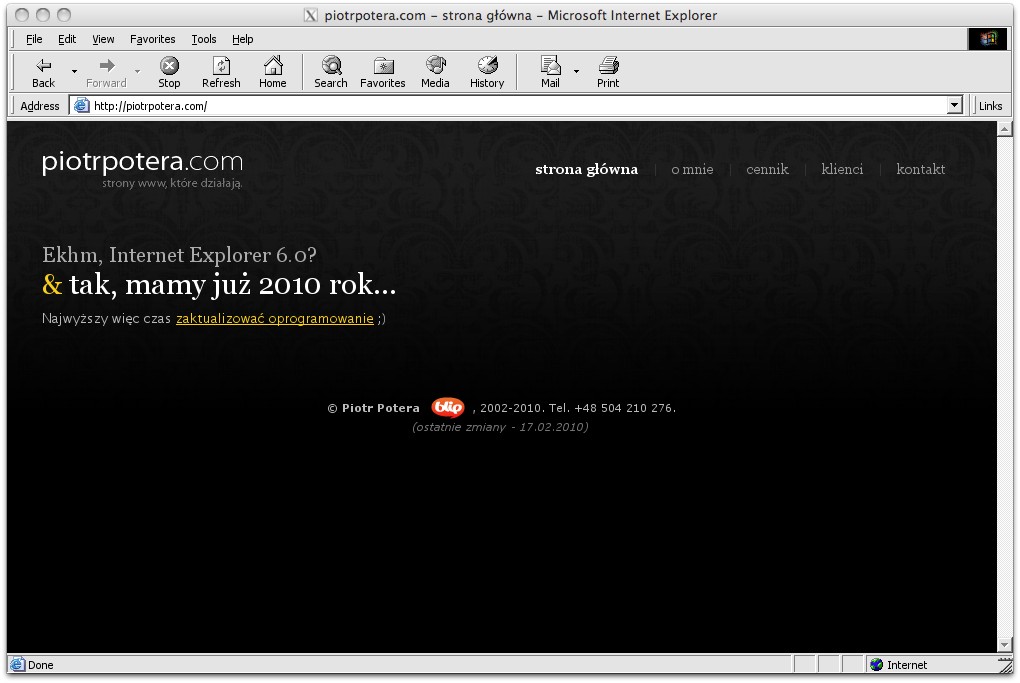This screenshot has height=683, width=1020.
Task: Open the strona główna navigation link
Action: (586, 169)
